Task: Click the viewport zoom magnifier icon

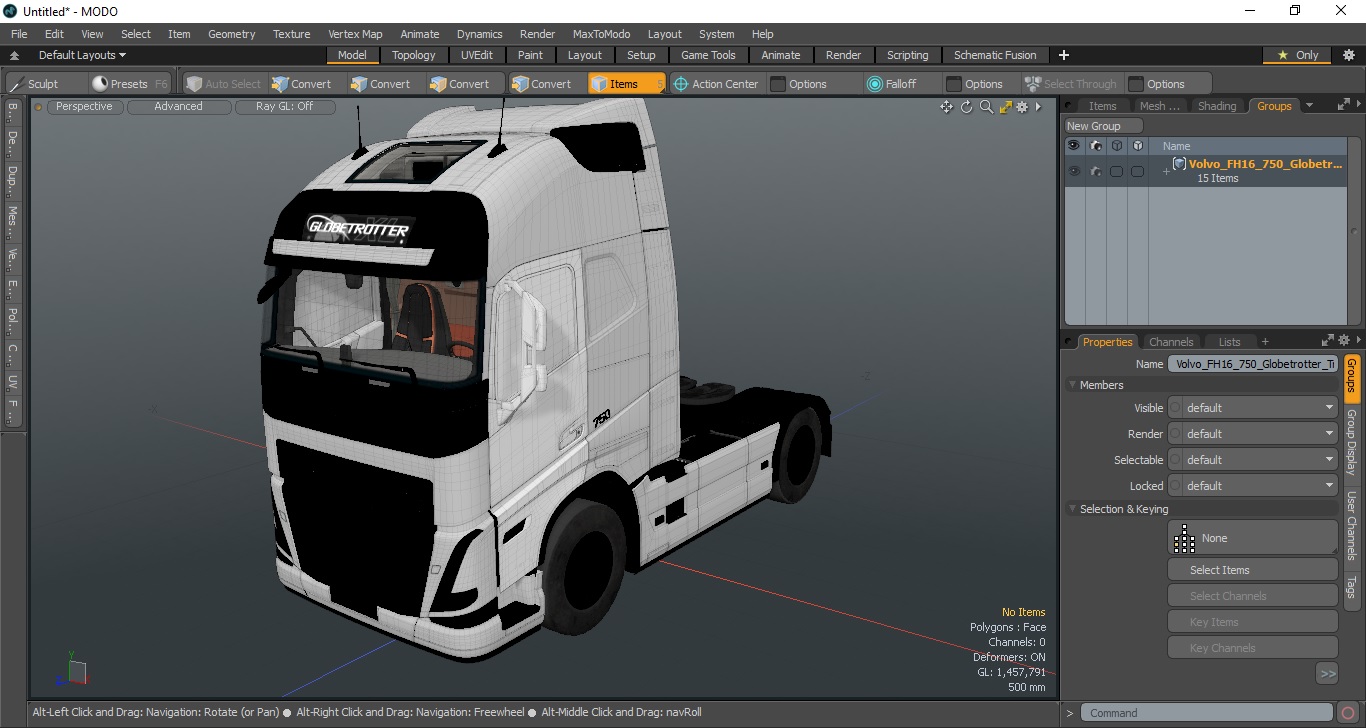Action: pos(986,107)
